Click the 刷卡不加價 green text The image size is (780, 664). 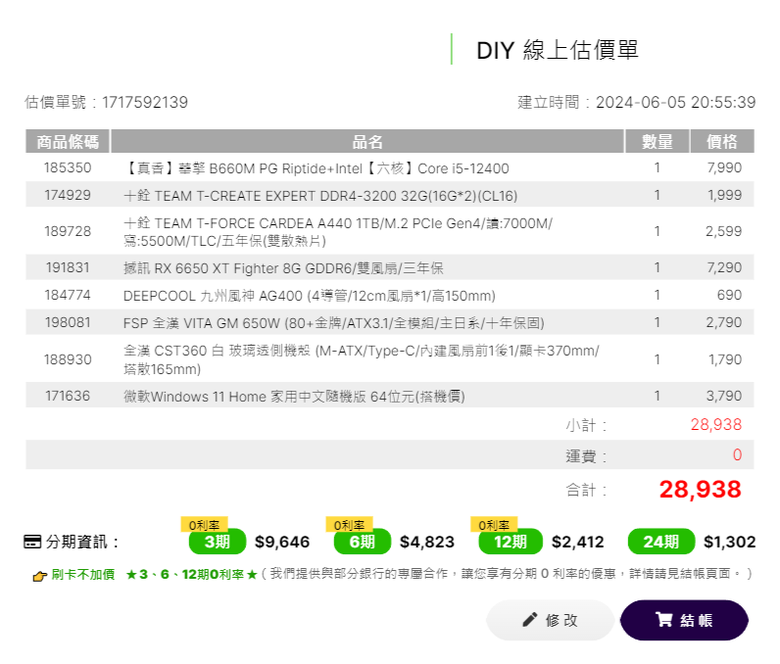coord(83,574)
